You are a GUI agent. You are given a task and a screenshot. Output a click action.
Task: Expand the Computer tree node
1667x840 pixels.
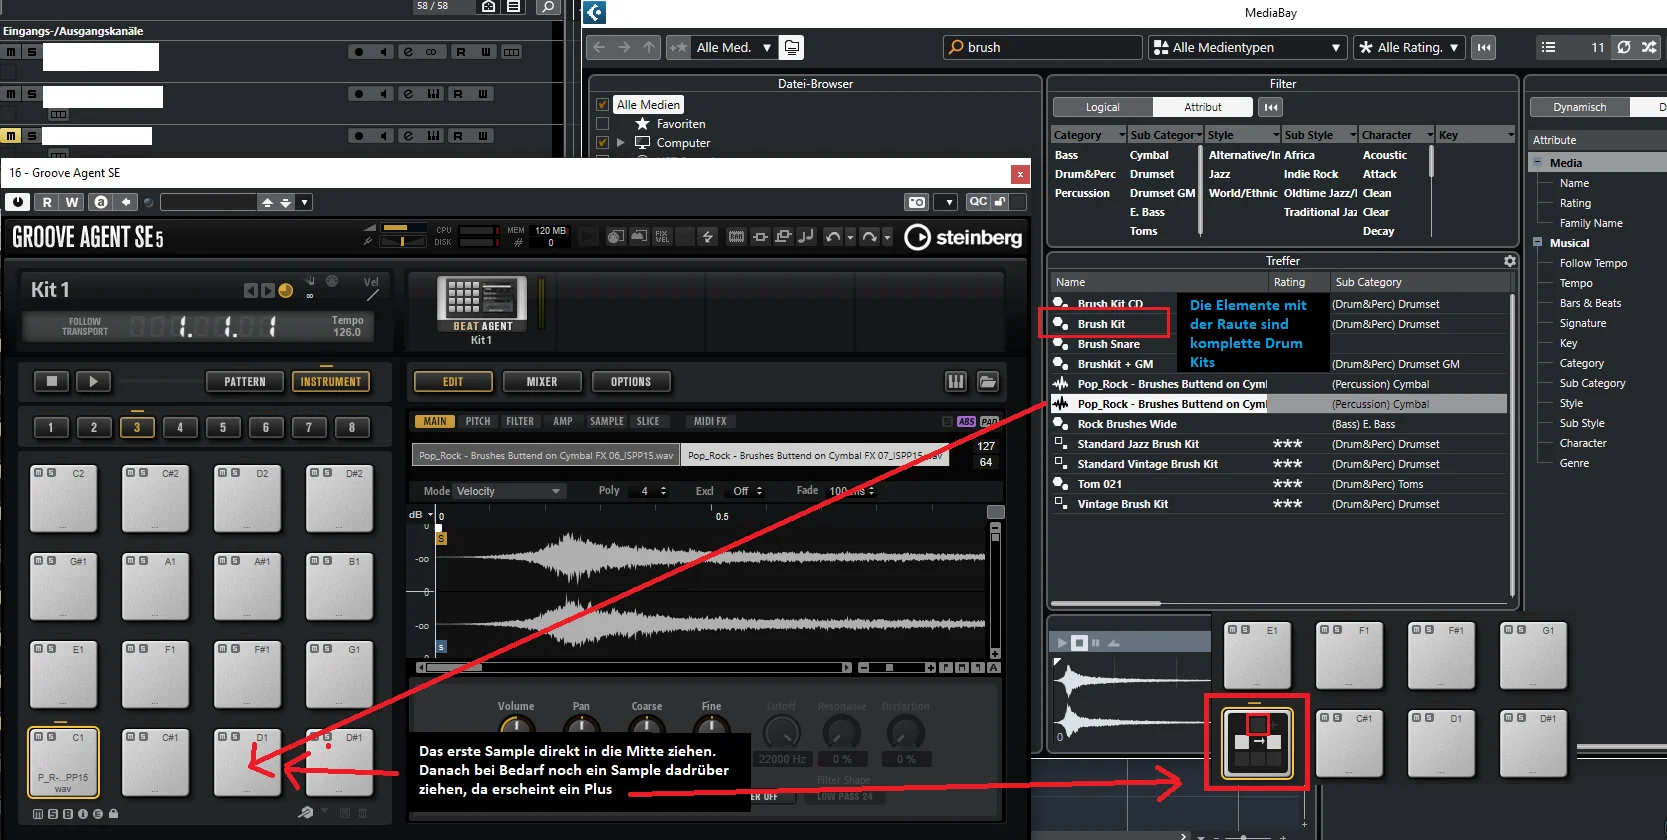coord(621,143)
